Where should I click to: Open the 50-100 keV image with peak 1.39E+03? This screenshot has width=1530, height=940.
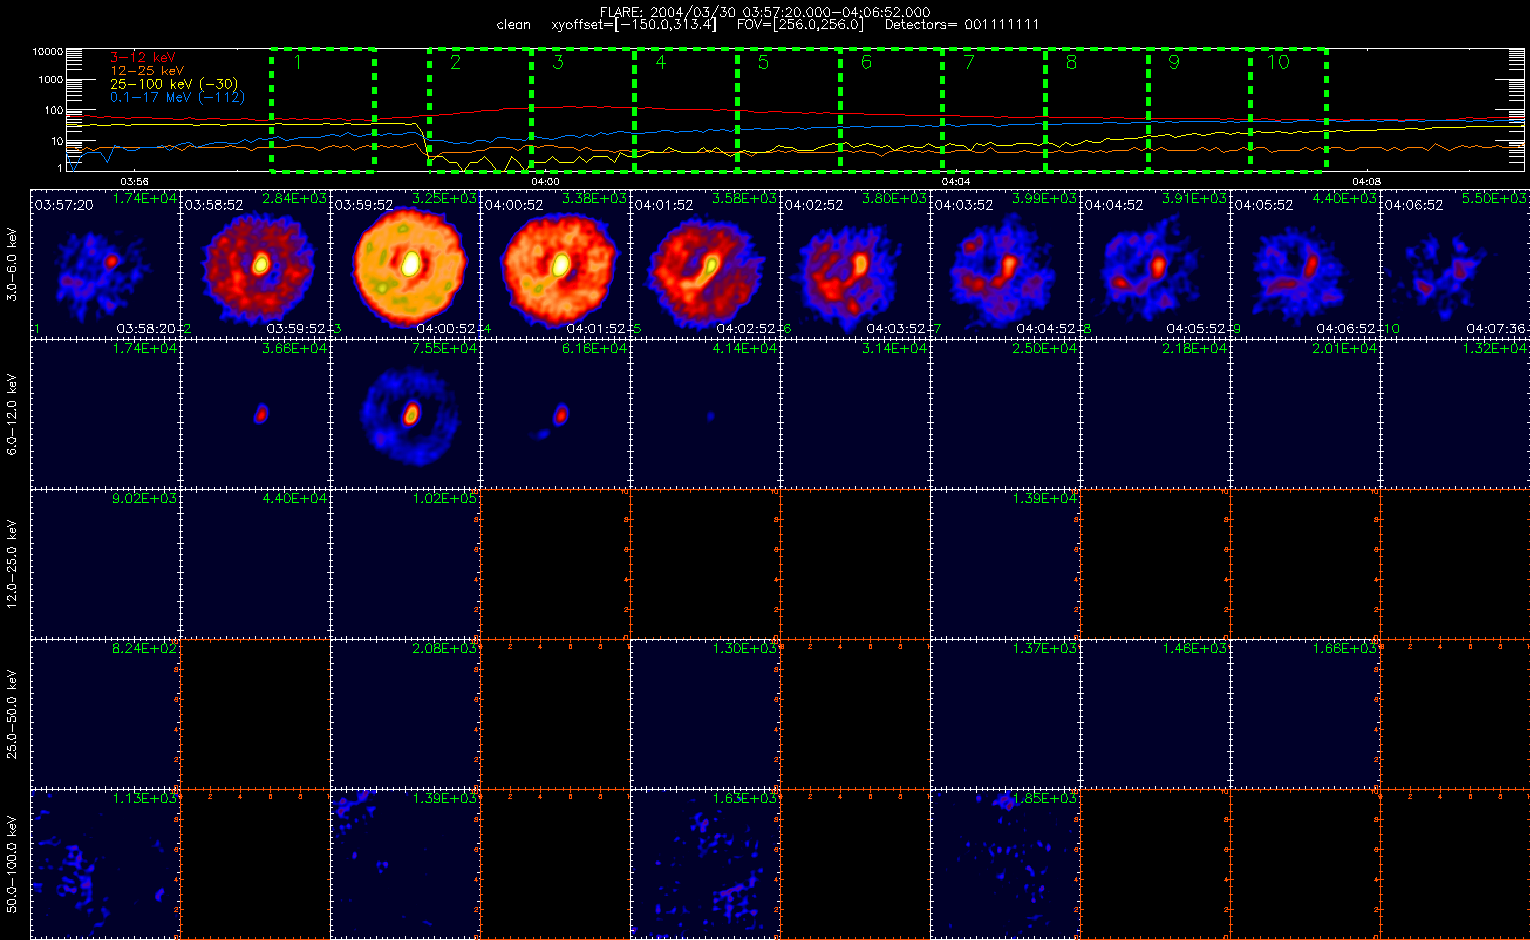pos(405,863)
